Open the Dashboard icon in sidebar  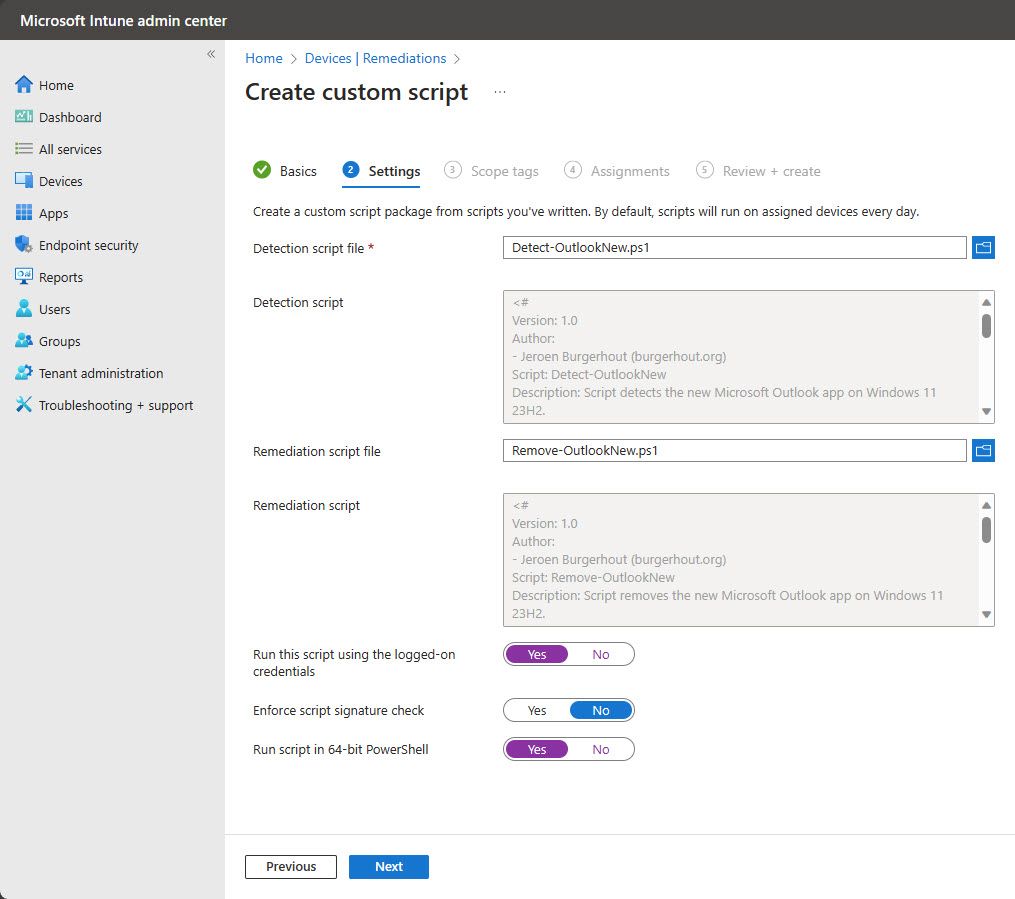[x=24, y=117]
